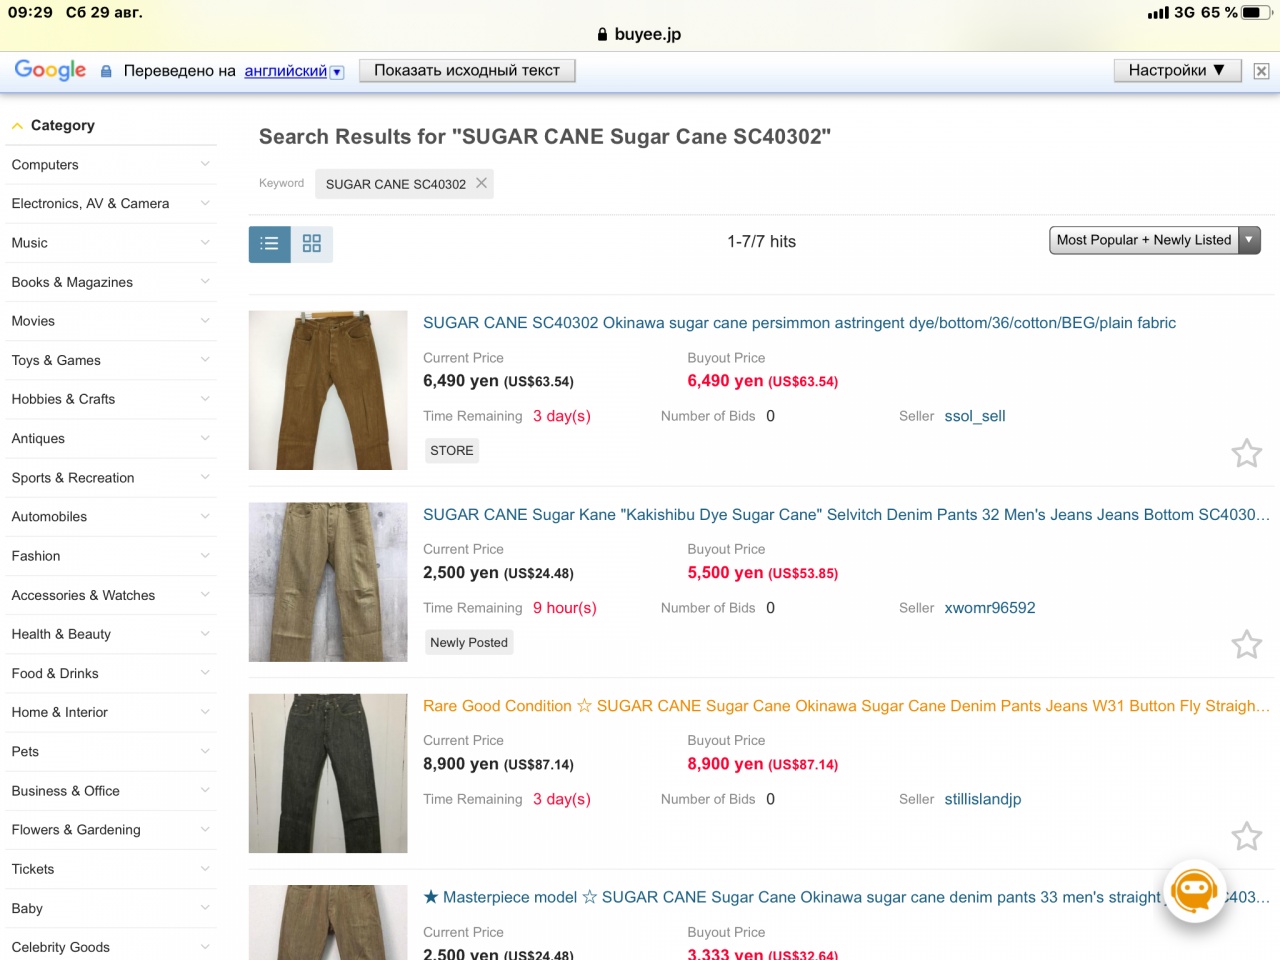1280x960 pixels.
Task: Click the STORE tag on first listing
Action: coord(452,451)
